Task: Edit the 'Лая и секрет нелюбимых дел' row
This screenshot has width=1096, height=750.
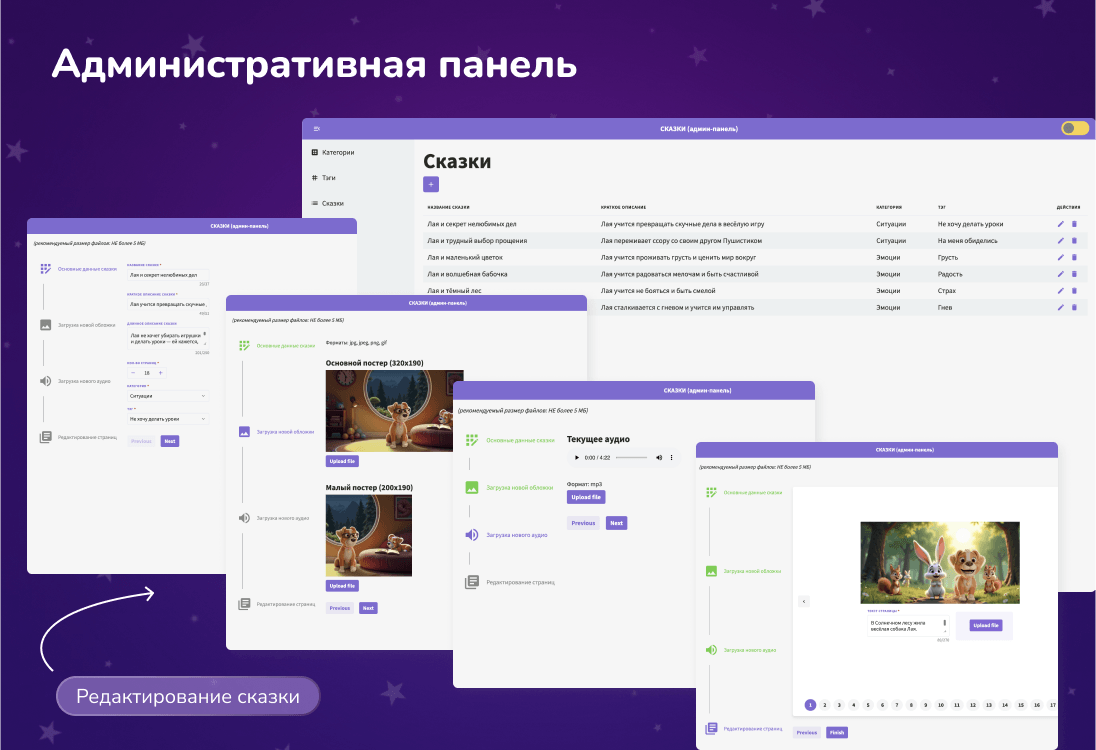Action: [1060, 224]
